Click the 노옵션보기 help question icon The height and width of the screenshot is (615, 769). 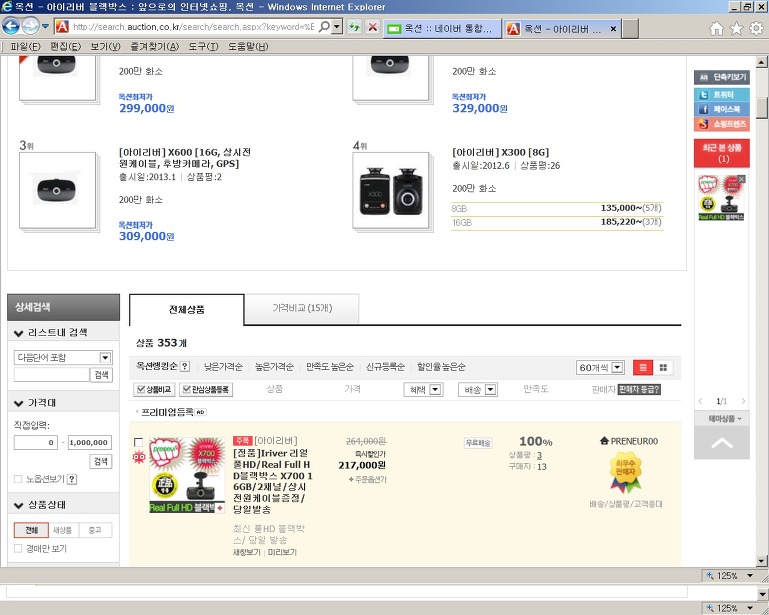(x=72, y=479)
